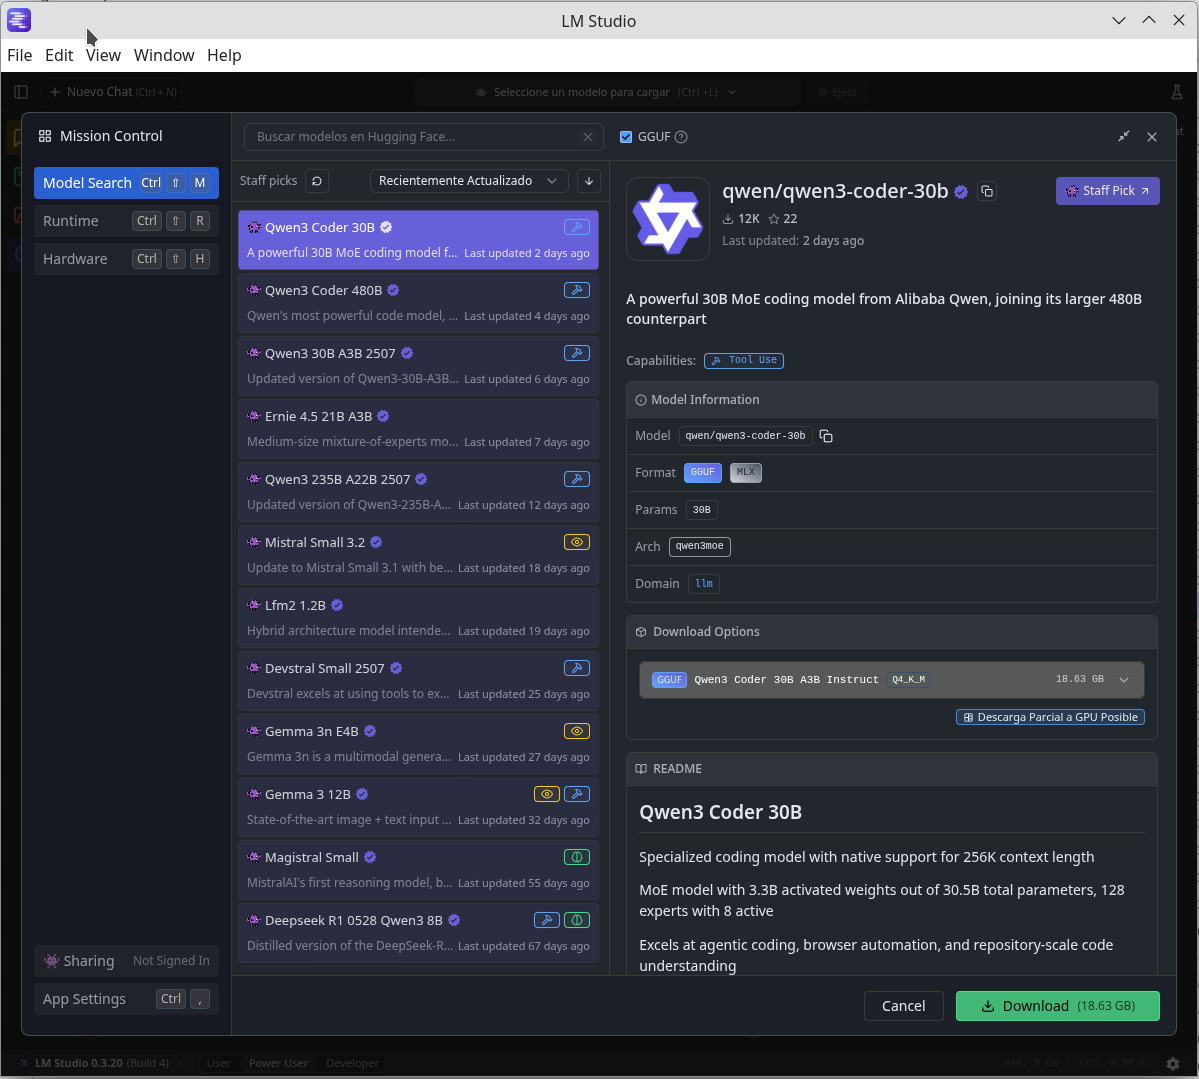Viewport: 1199px width, 1079px height.
Task: Open the model loader dropdown at top
Action: pos(607,92)
